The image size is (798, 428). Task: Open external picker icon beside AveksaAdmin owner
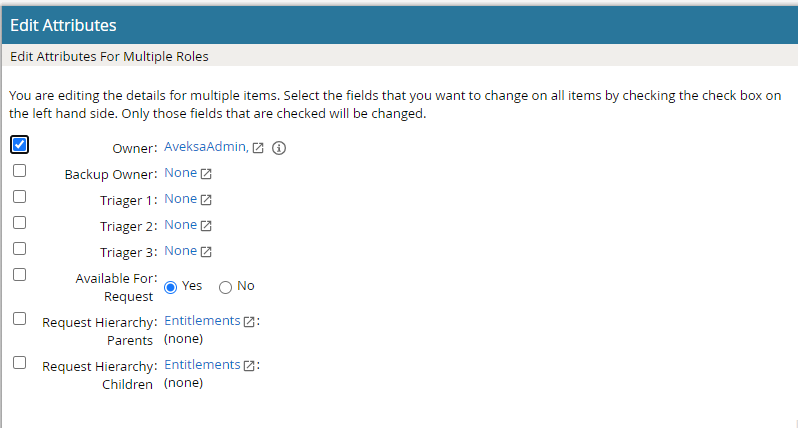click(x=258, y=149)
